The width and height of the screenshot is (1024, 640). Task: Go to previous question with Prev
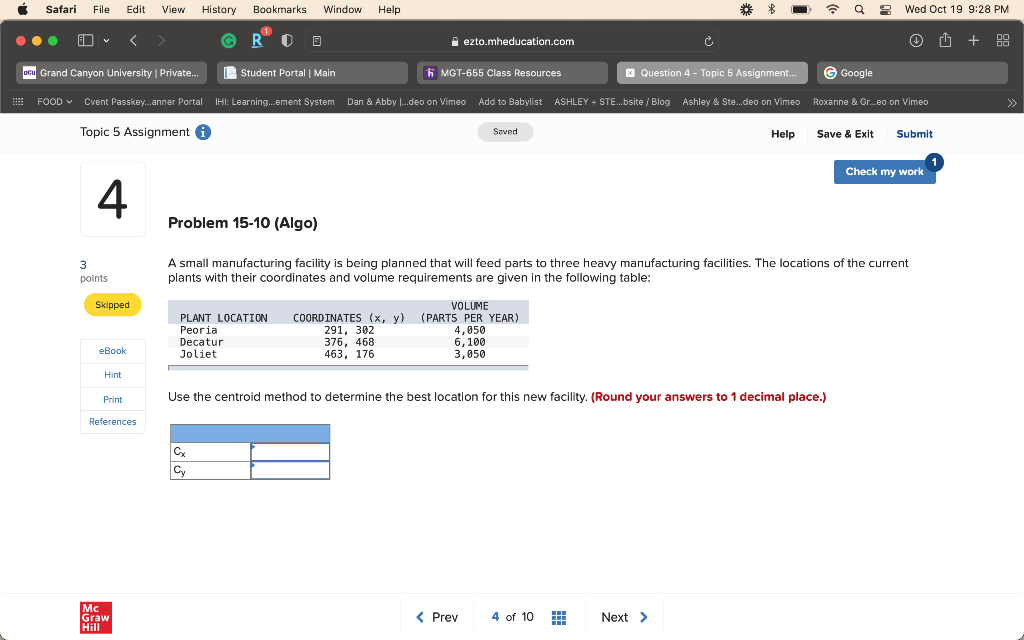coord(437,617)
